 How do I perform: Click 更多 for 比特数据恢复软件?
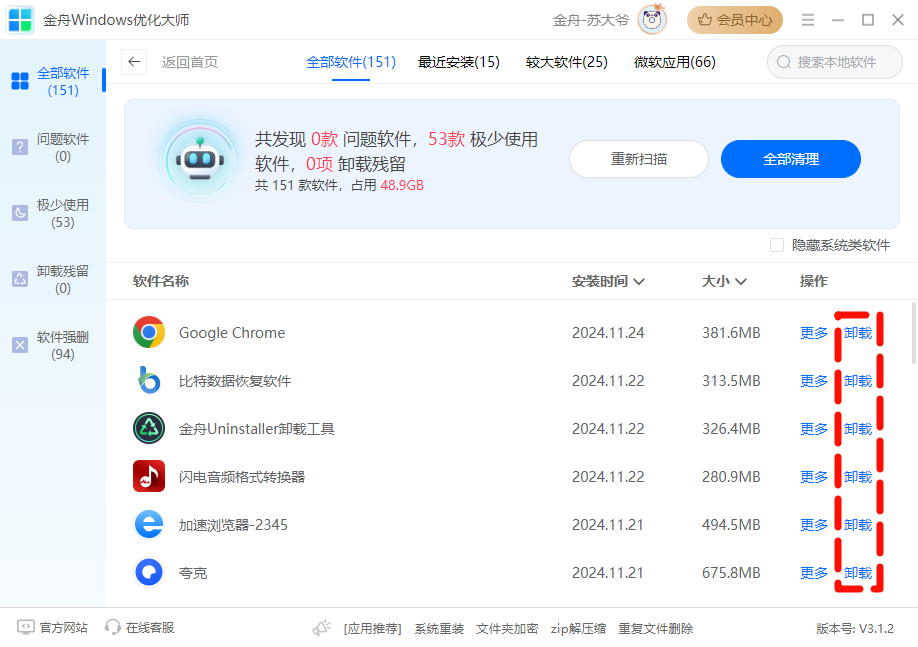pyautogui.click(x=814, y=381)
